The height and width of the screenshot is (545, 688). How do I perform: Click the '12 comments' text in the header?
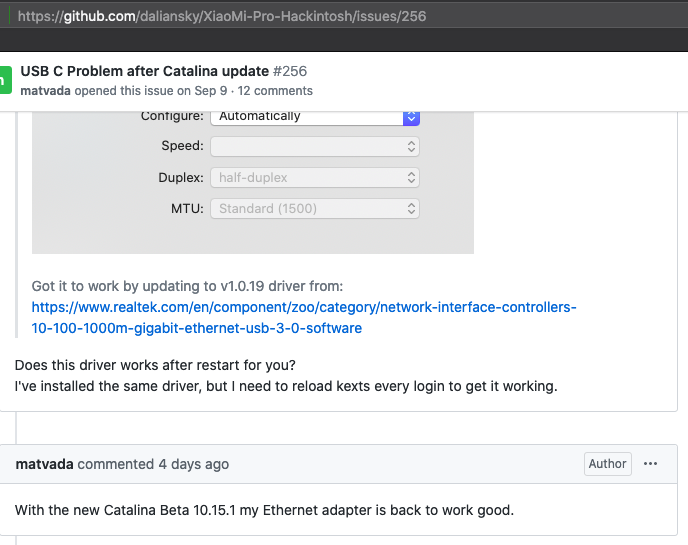(275, 91)
